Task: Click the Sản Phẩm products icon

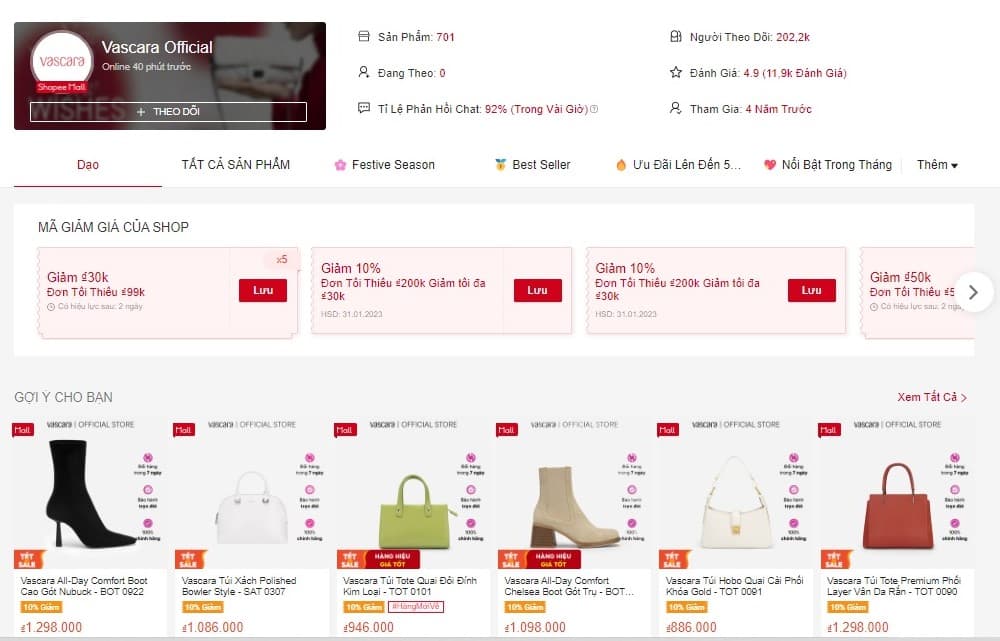Action: coord(364,36)
